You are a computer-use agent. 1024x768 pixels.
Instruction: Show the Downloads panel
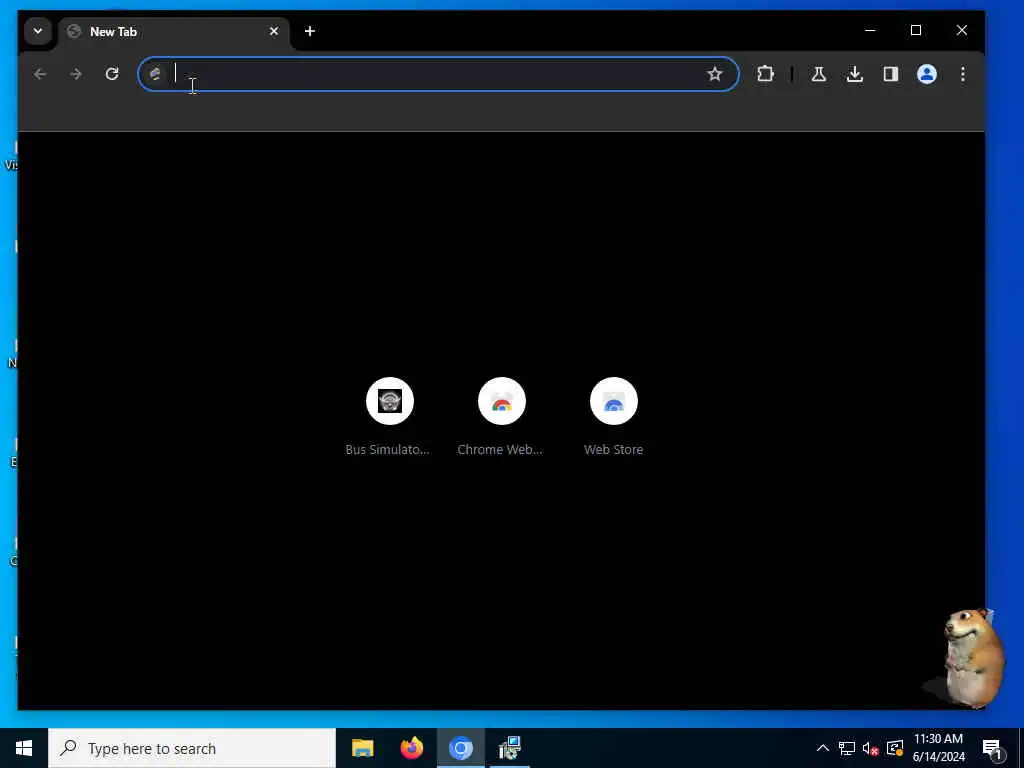(x=855, y=74)
